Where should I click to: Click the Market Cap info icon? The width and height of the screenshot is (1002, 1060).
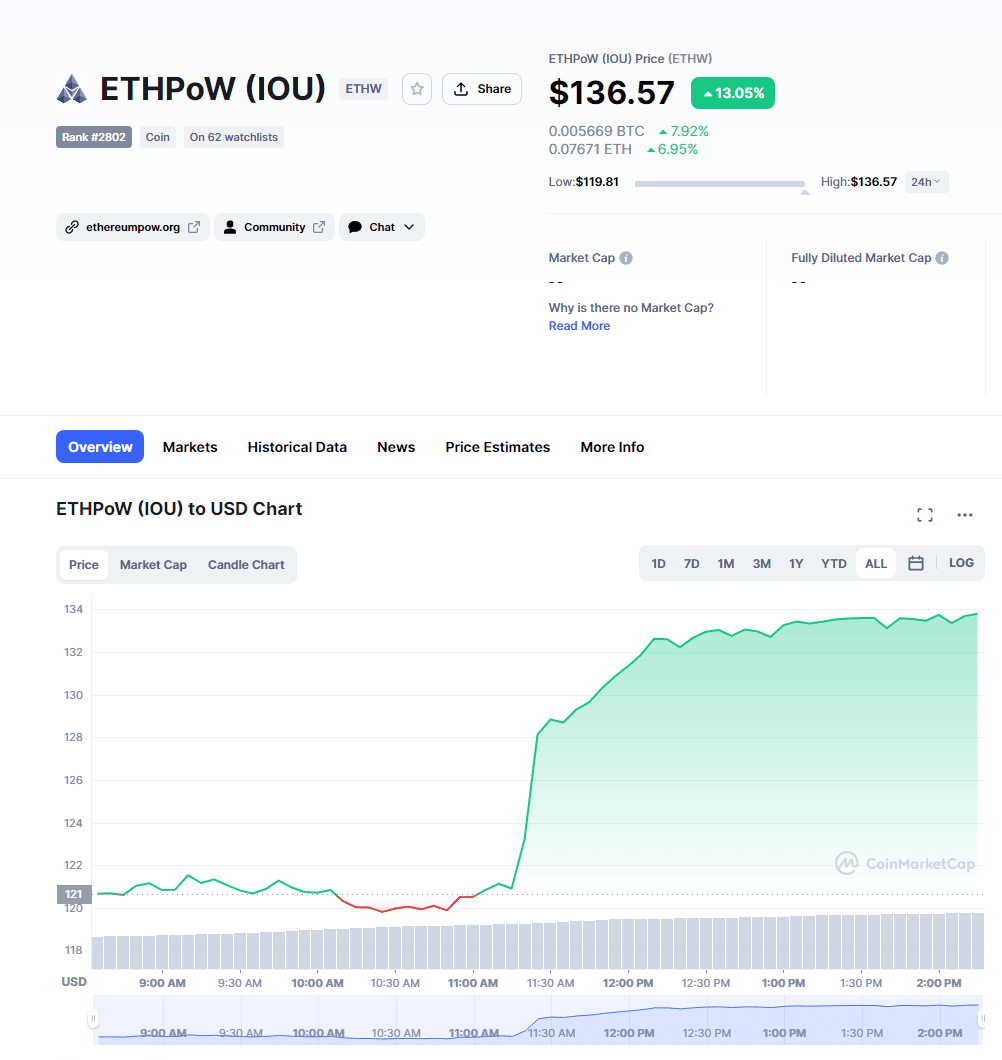tap(626, 258)
